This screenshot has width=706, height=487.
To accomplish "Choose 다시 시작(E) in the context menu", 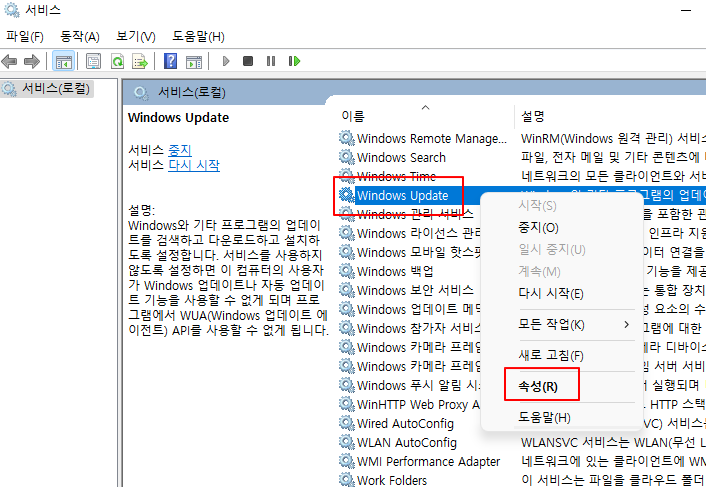I will tap(551, 294).
